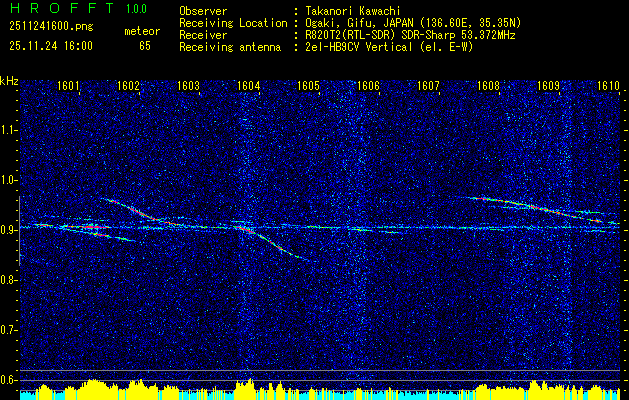Click the Receiving antenna field label
The width and height of the screenshot is (629, 400).
tap(230, 47)
